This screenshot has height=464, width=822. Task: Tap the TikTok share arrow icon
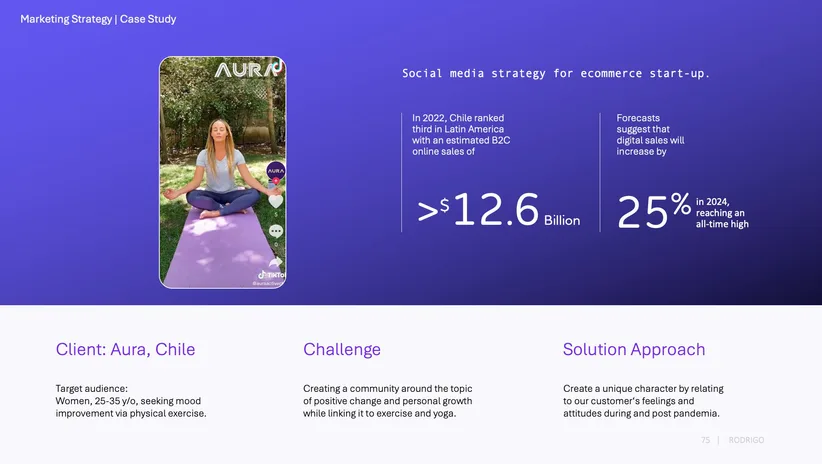276,262
